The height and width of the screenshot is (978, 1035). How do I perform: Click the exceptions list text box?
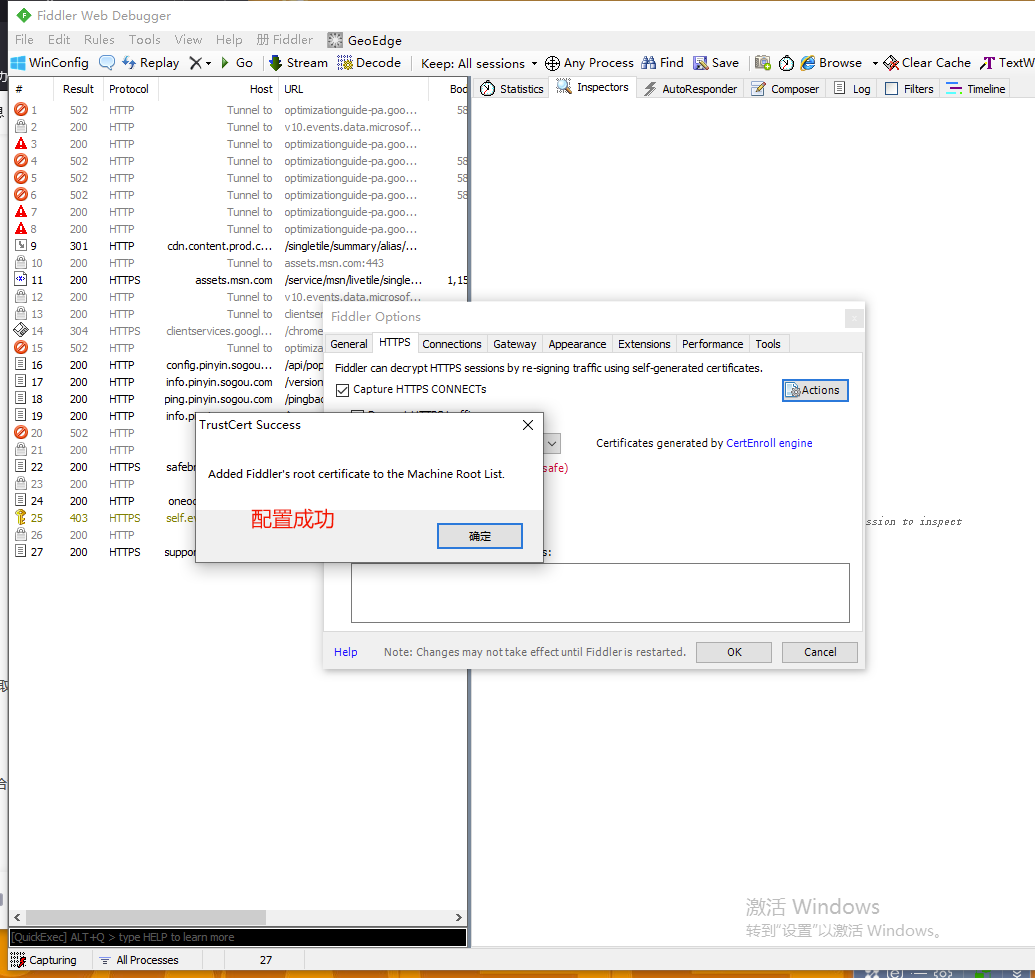pos(600,593)
